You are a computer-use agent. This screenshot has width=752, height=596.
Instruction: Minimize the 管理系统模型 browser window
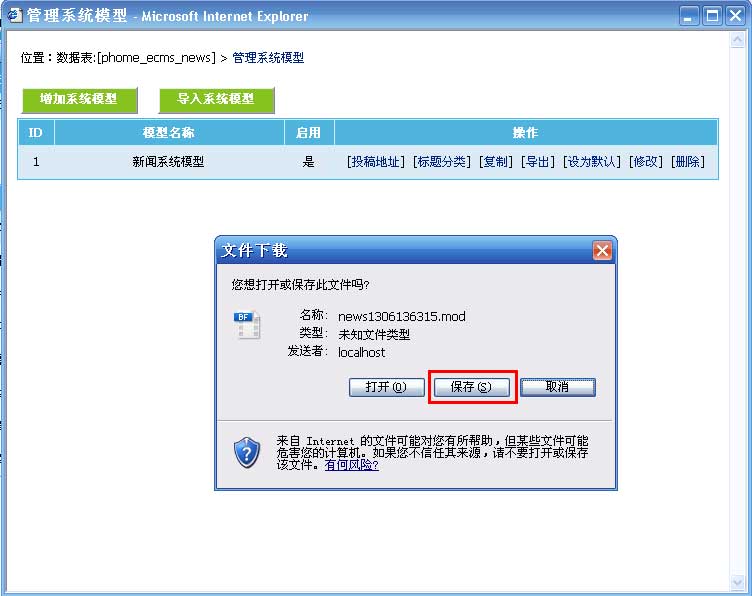pos(689,16)
